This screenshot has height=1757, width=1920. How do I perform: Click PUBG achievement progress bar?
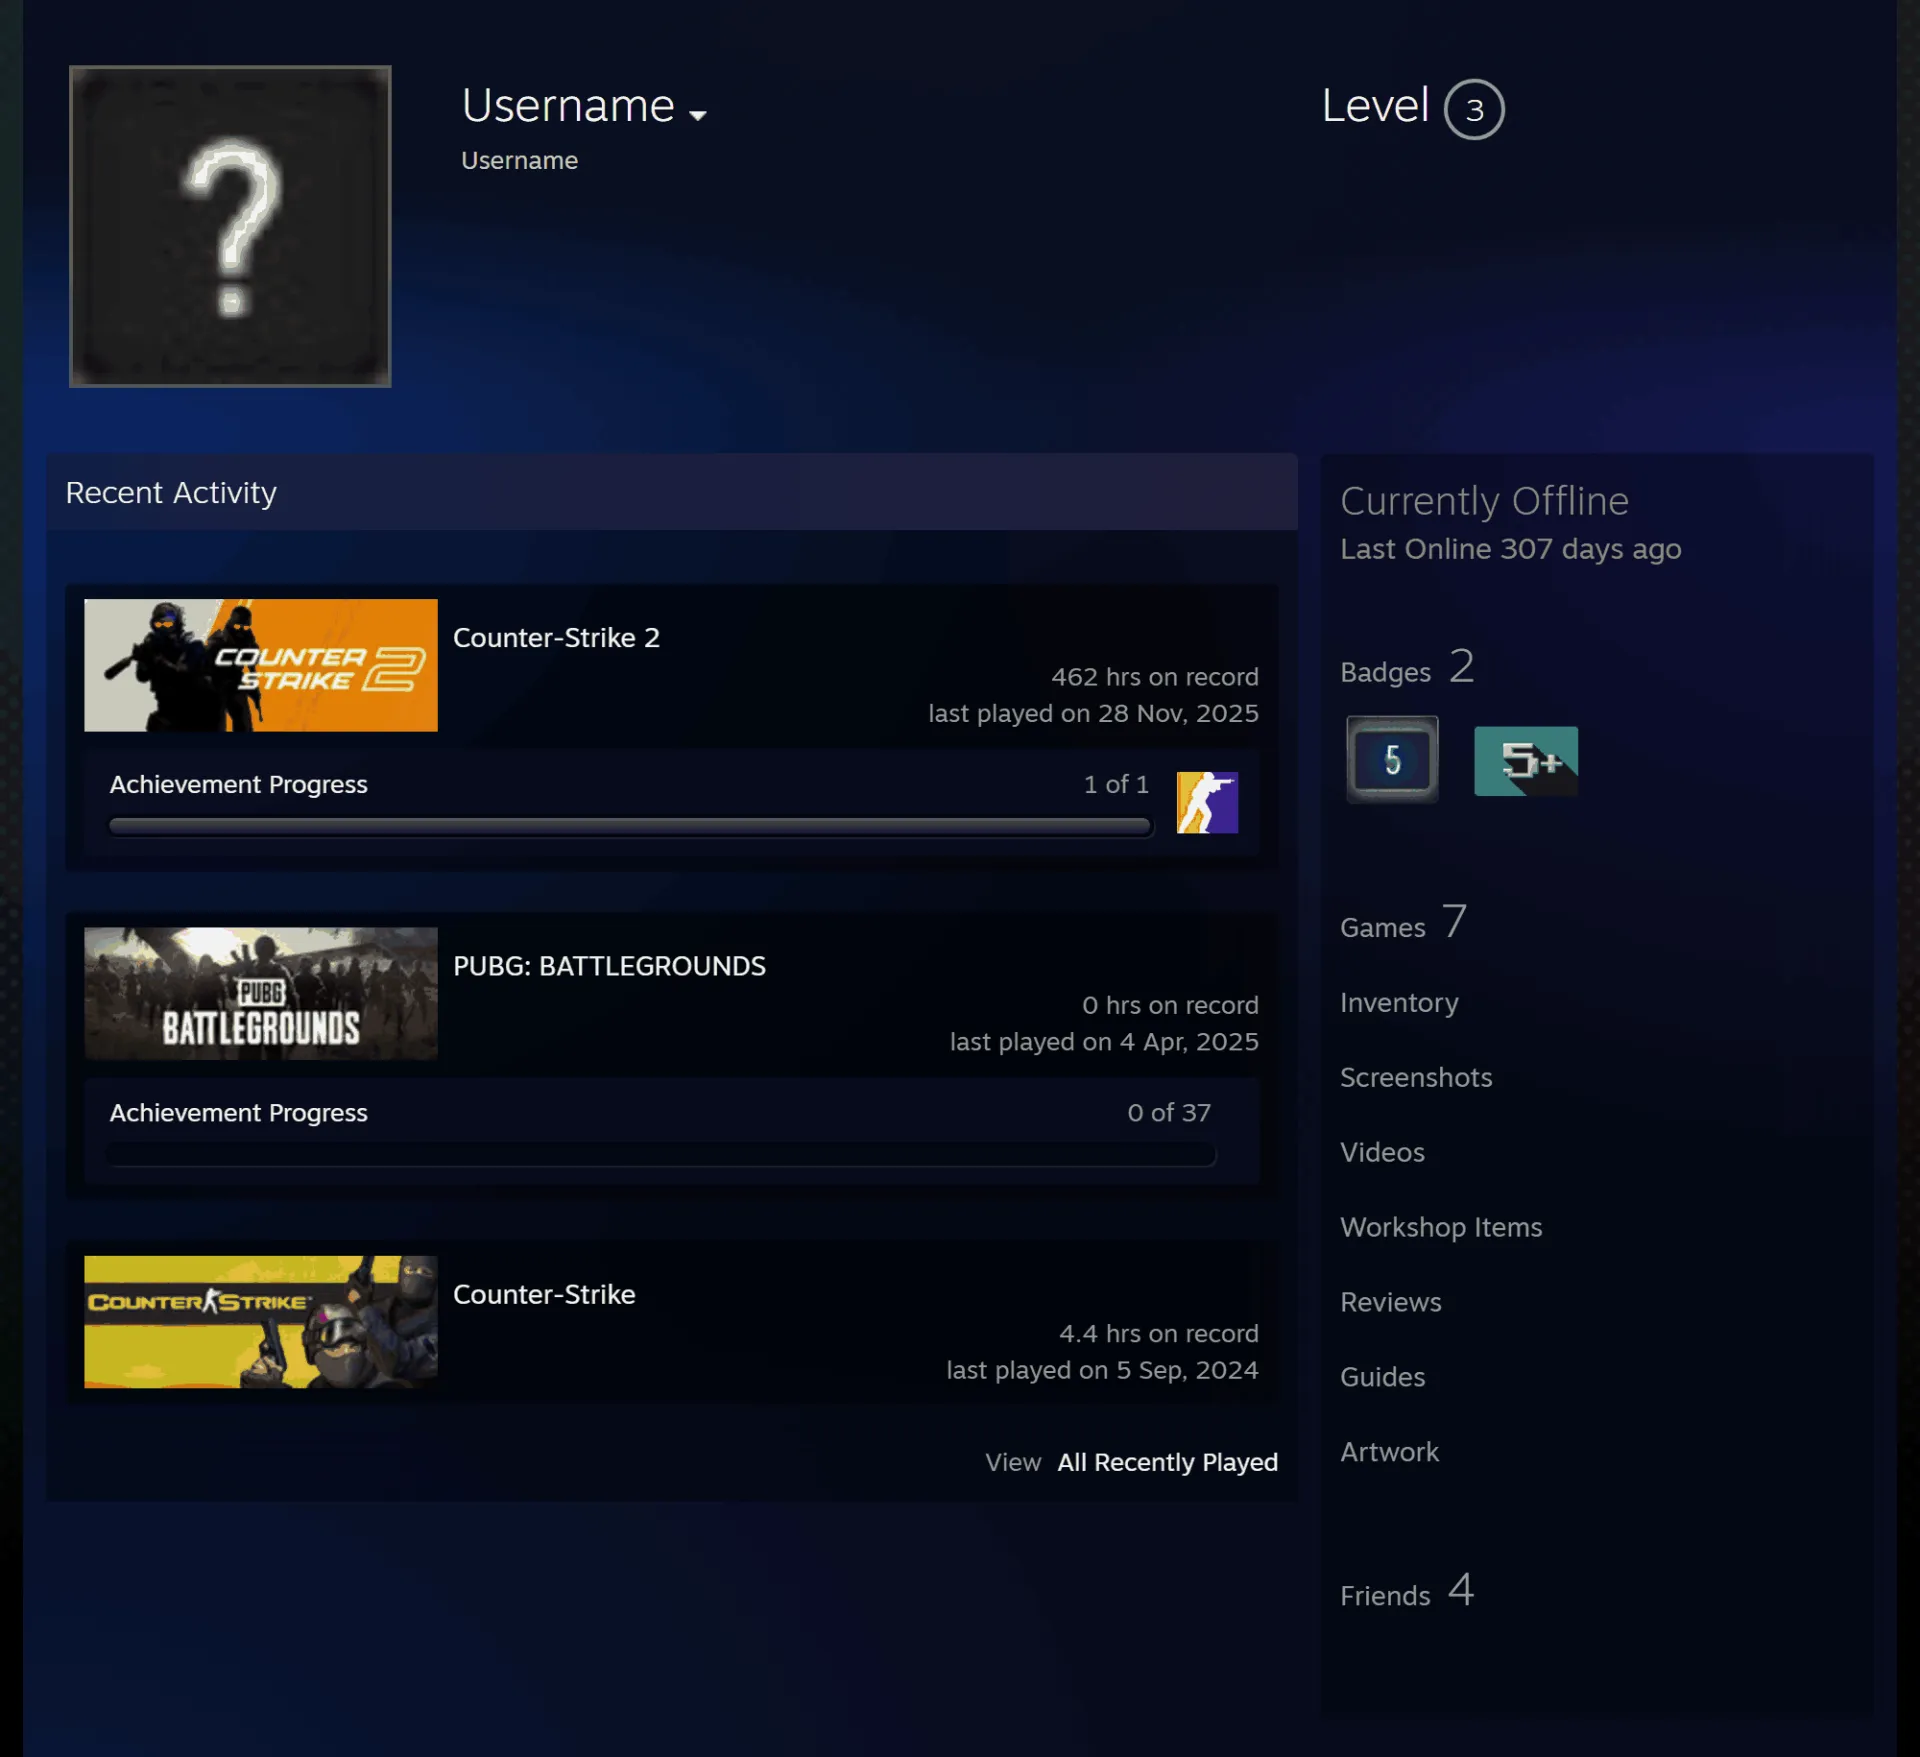click(662, 1155)
